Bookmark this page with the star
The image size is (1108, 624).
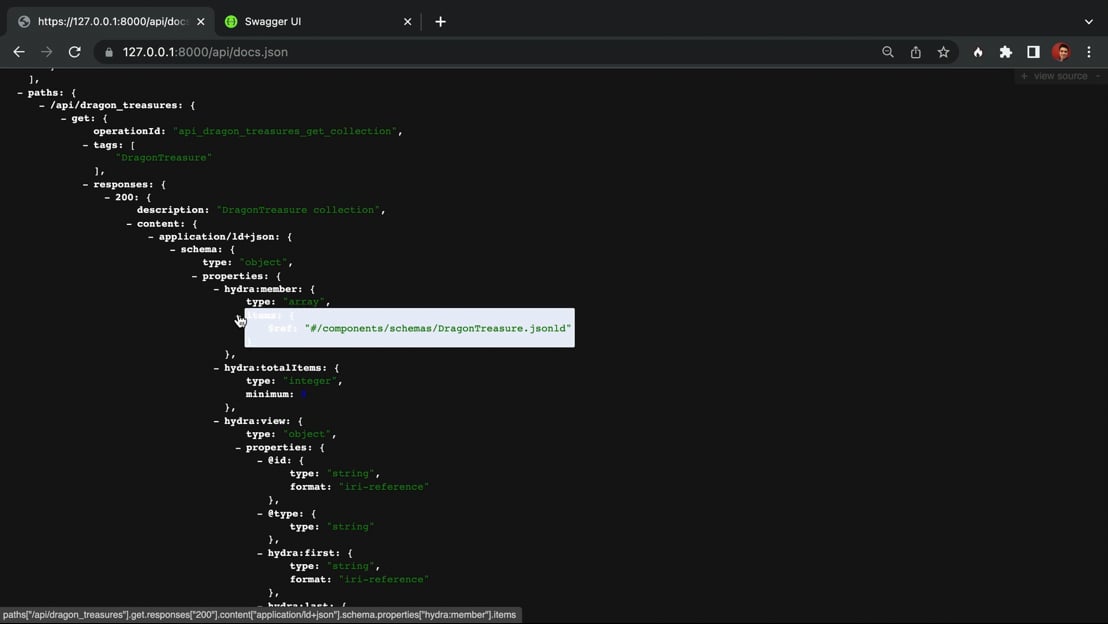point(943,52)
